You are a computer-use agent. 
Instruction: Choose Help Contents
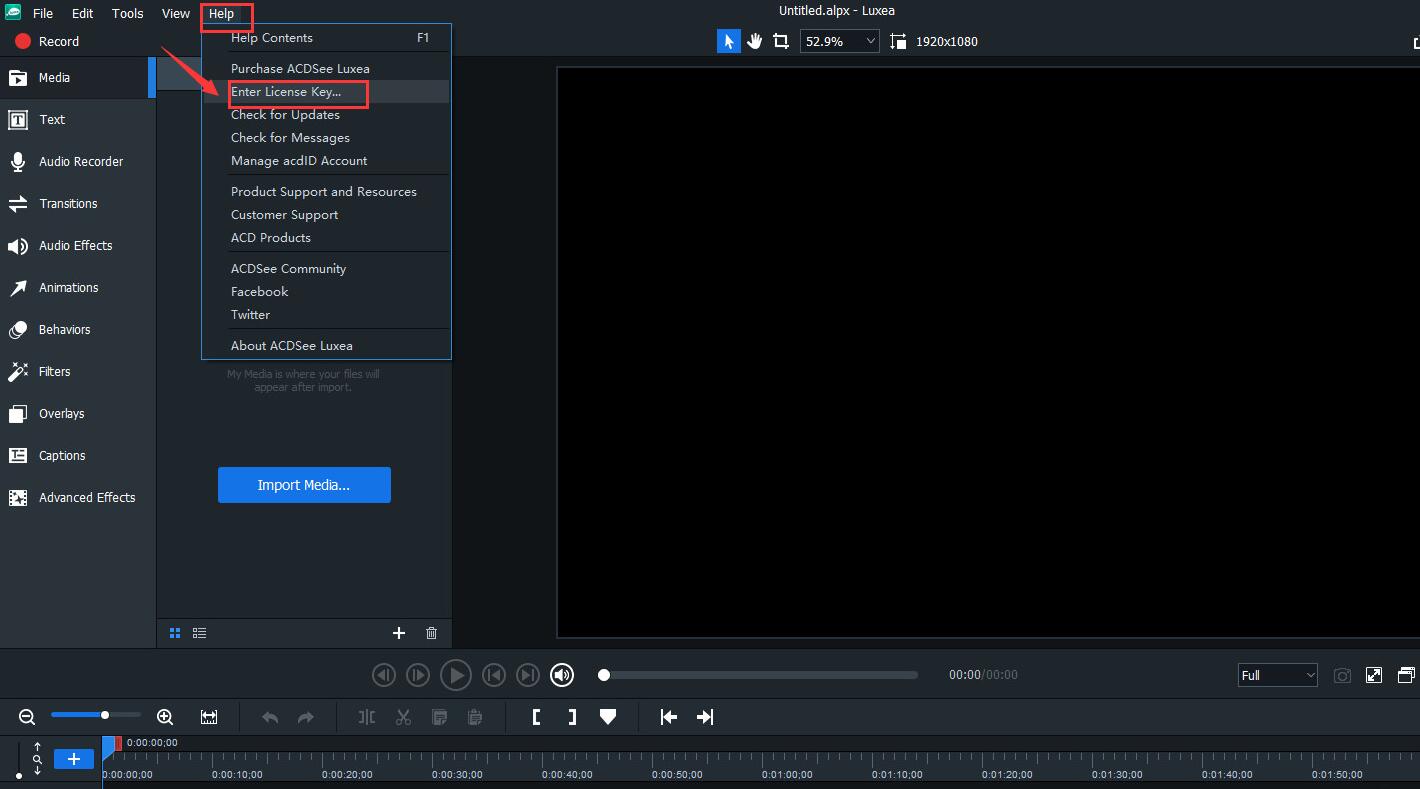click(326, 38)
